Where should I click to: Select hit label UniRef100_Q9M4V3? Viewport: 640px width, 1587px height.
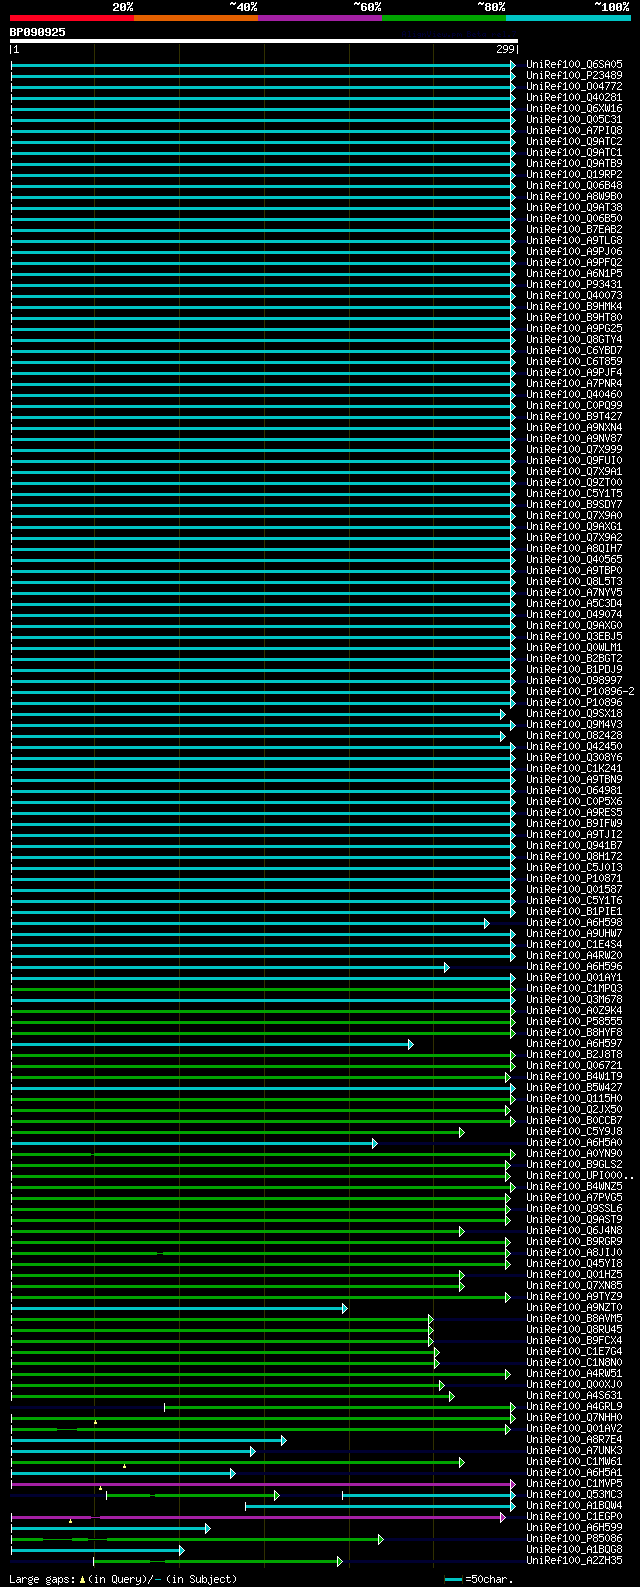point(574,724)
